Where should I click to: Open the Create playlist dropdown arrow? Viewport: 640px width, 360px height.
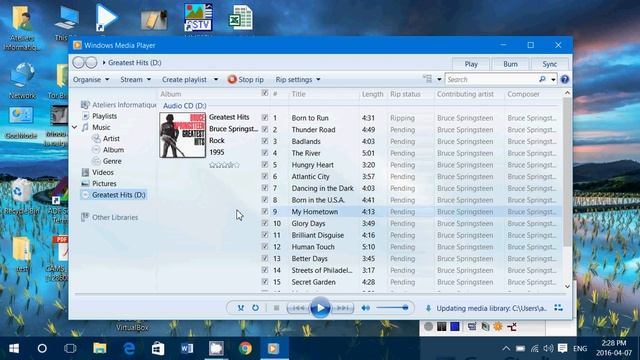coord(216,80)
